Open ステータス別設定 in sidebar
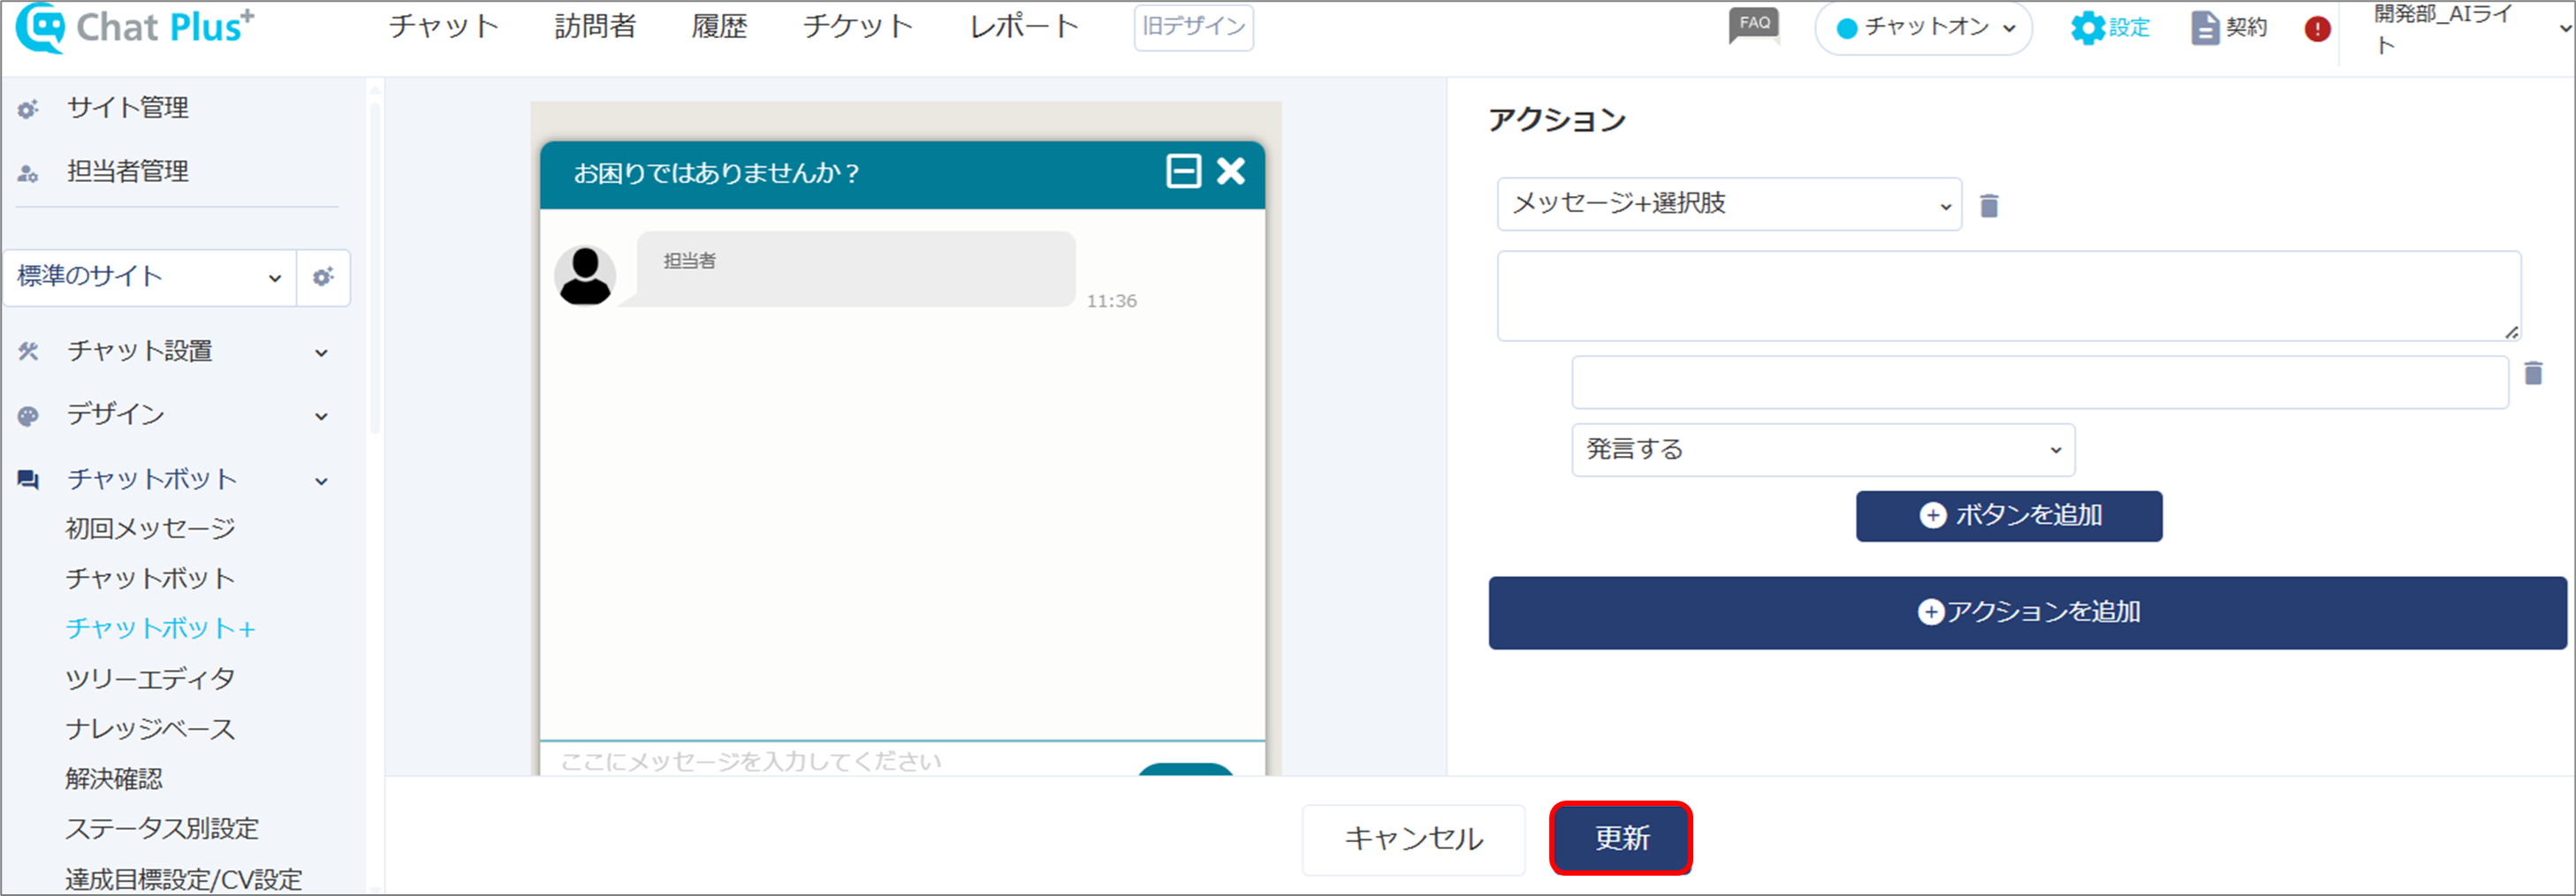Viewport: 2576px width, 896px height. click(x=162, y=828)
